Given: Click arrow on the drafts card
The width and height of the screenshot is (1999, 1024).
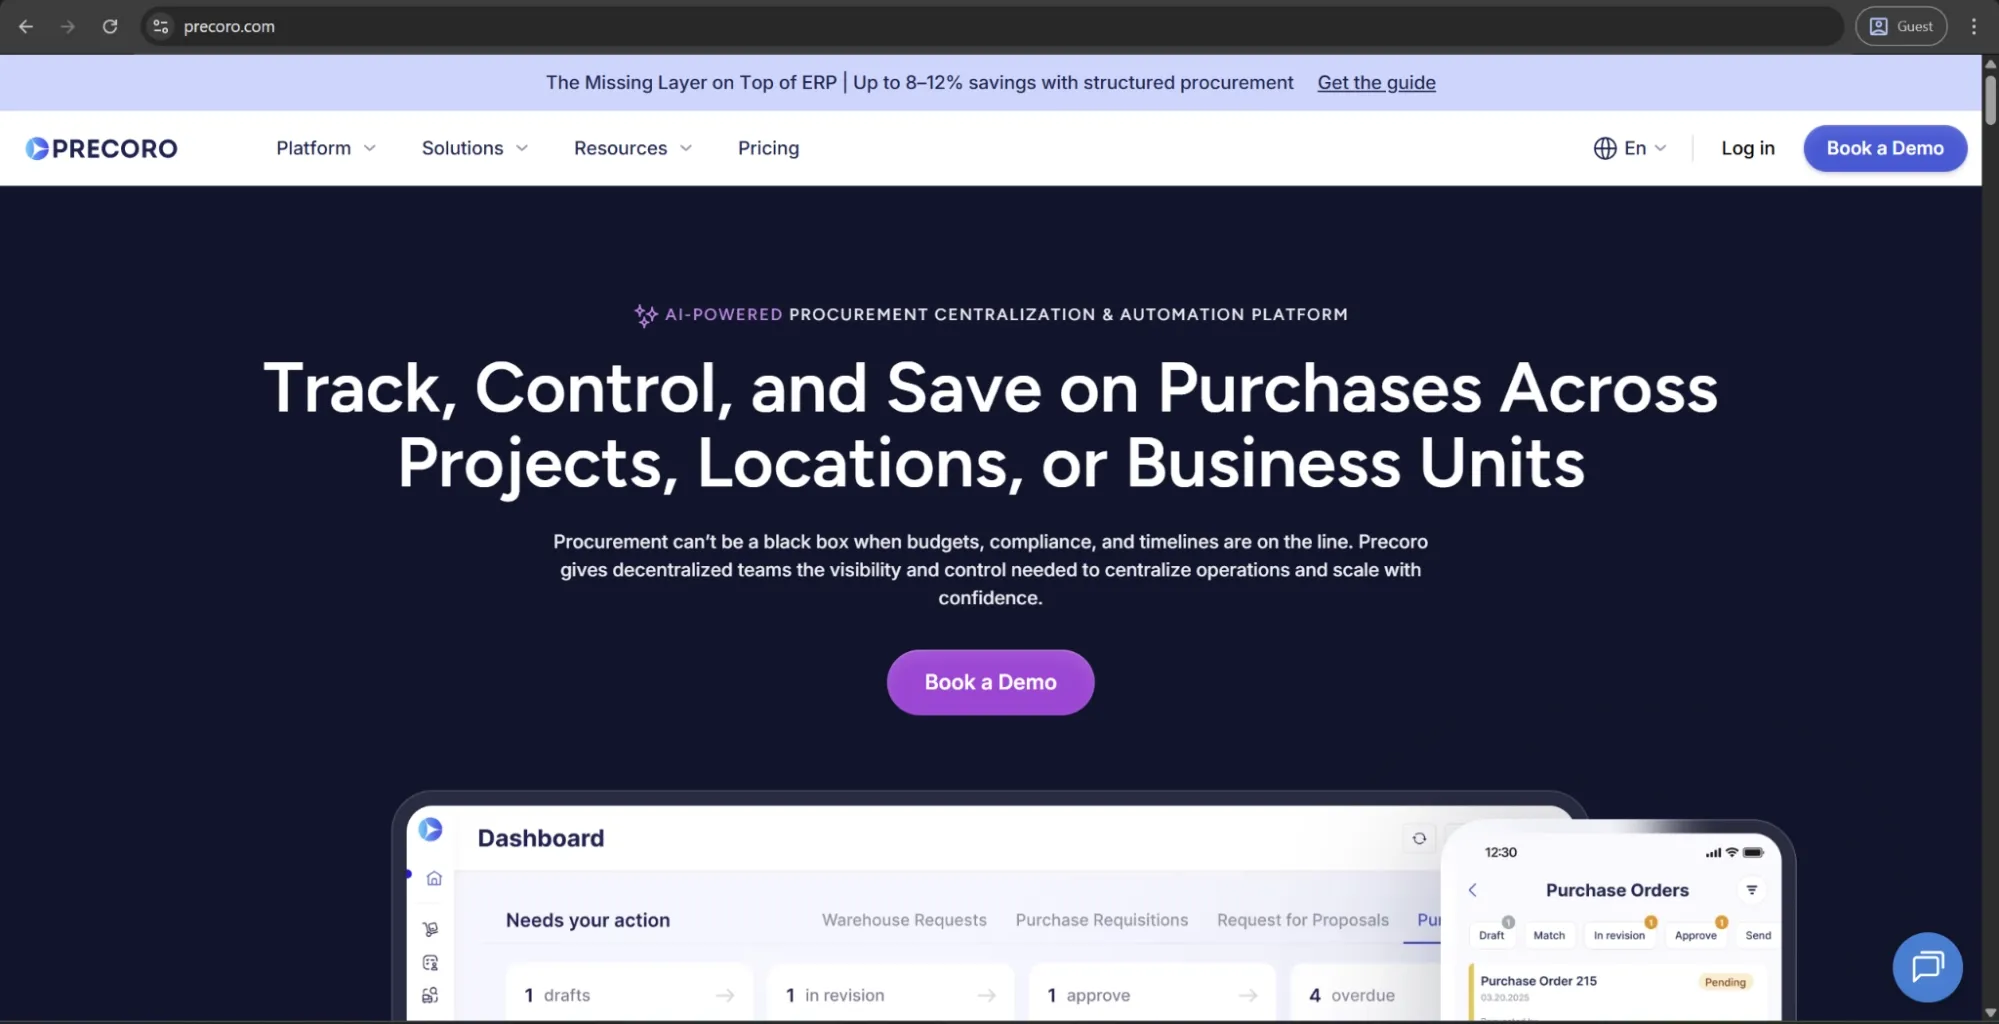Looking at the screenshot, I should click(x=725, y=995).
